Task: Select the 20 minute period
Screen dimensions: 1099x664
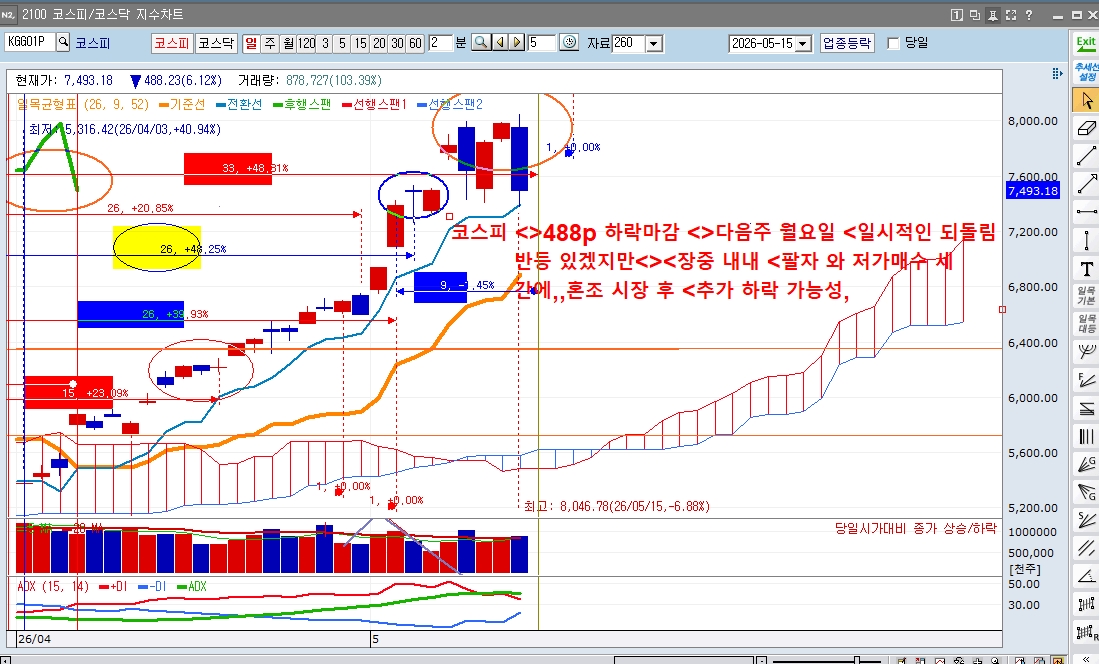Action: (x=379, y=43)
